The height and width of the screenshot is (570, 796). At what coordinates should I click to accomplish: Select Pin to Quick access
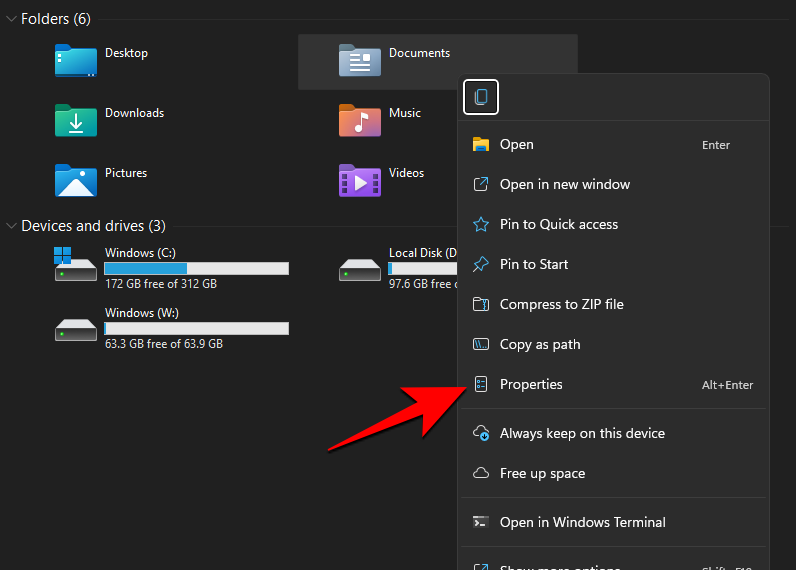point(613,224)
